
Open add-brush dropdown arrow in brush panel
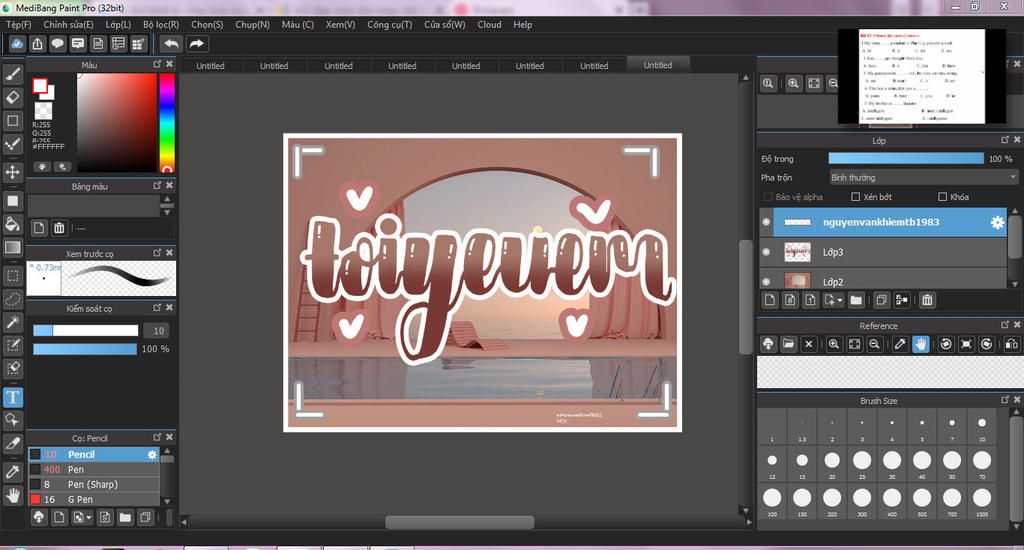[89, 518]
